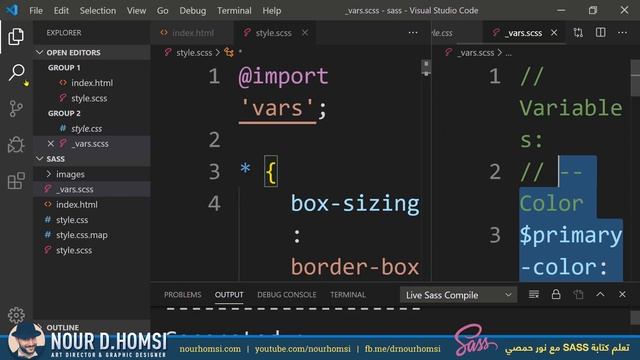This screenshot has height=360, width=640.
Task: Open the Extensions view
Action: pyautogui.click(x=16, y=180)
